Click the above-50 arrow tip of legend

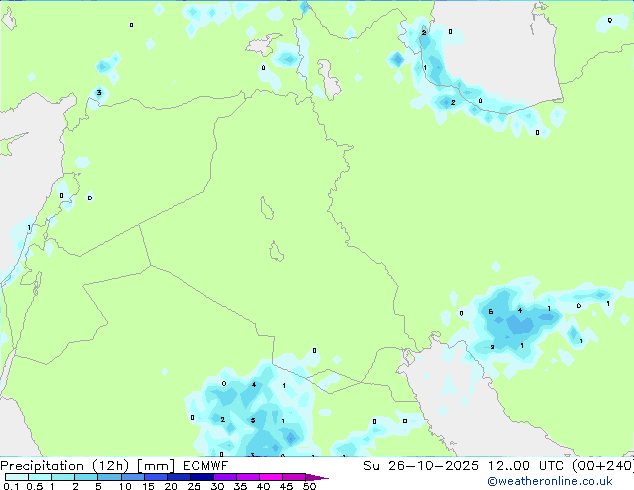pos(317,477)
